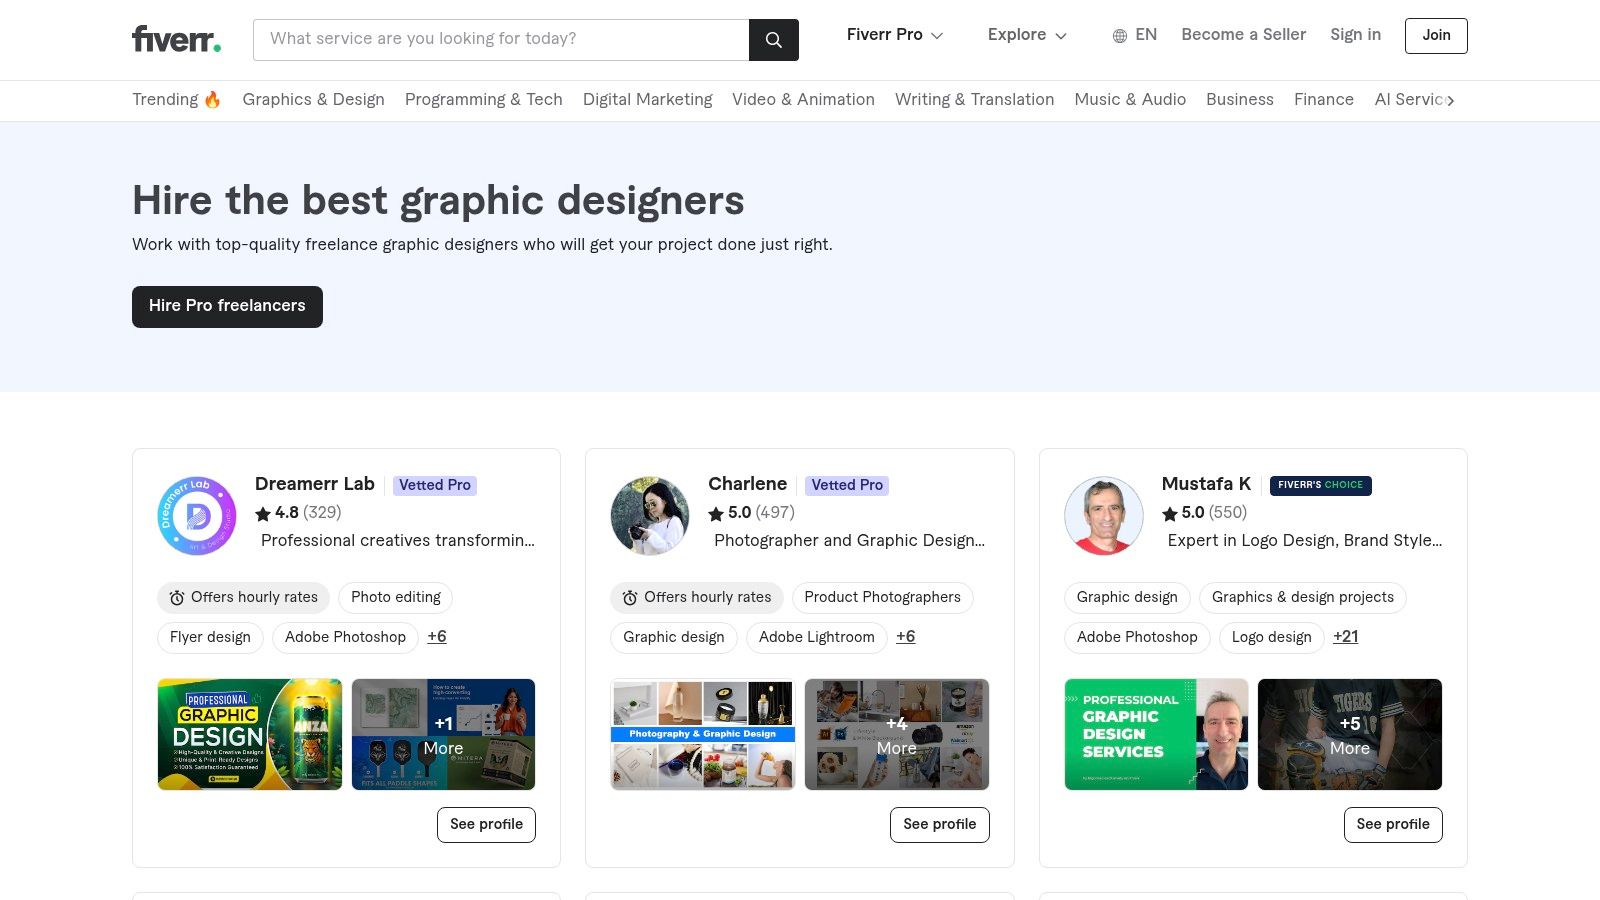Select the Flyer design tag
Viewport: 1600px width, 900px height.
(210, 638)
